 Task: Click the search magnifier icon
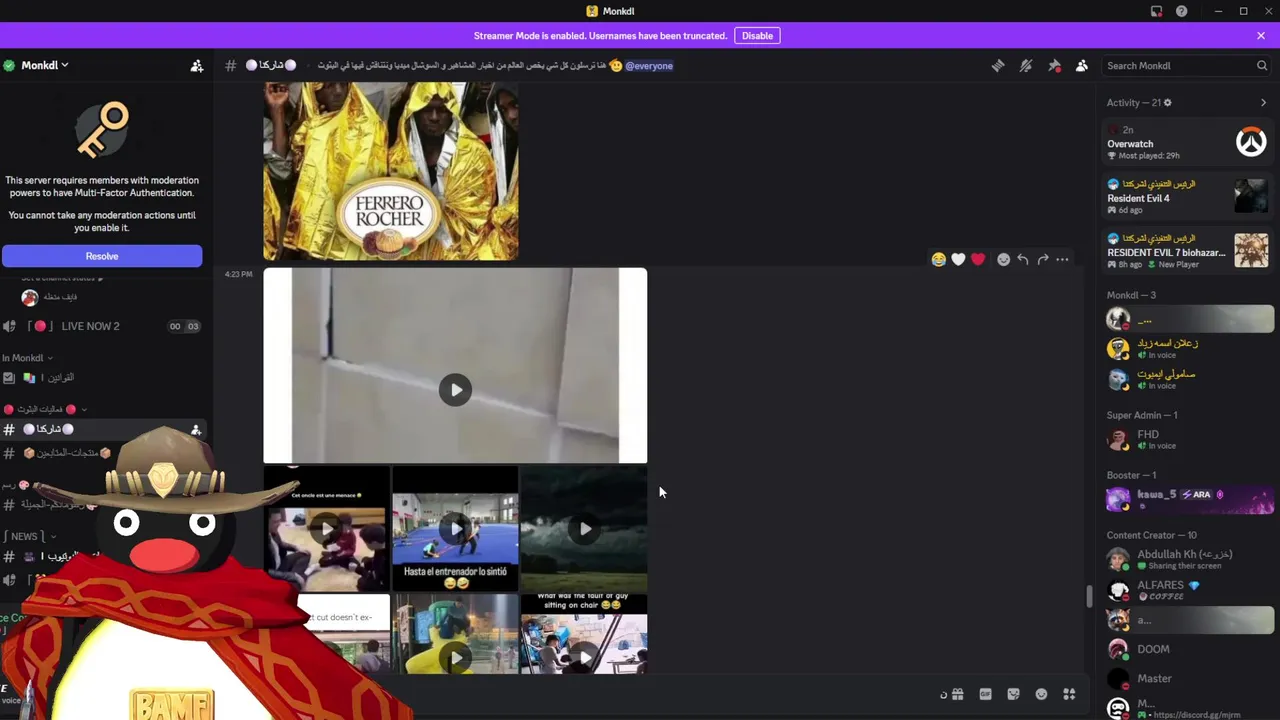tap(1262, 65)
